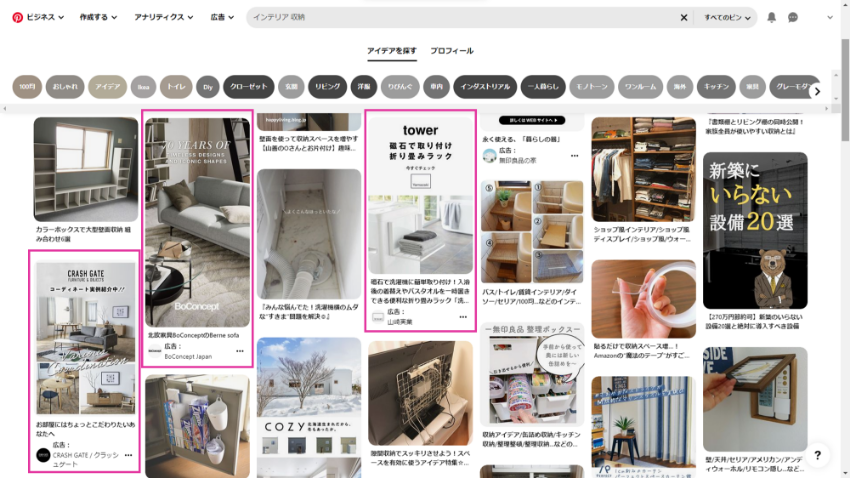
Task: Select the おしゃれ filter chip
Action: tap(65, 87)
